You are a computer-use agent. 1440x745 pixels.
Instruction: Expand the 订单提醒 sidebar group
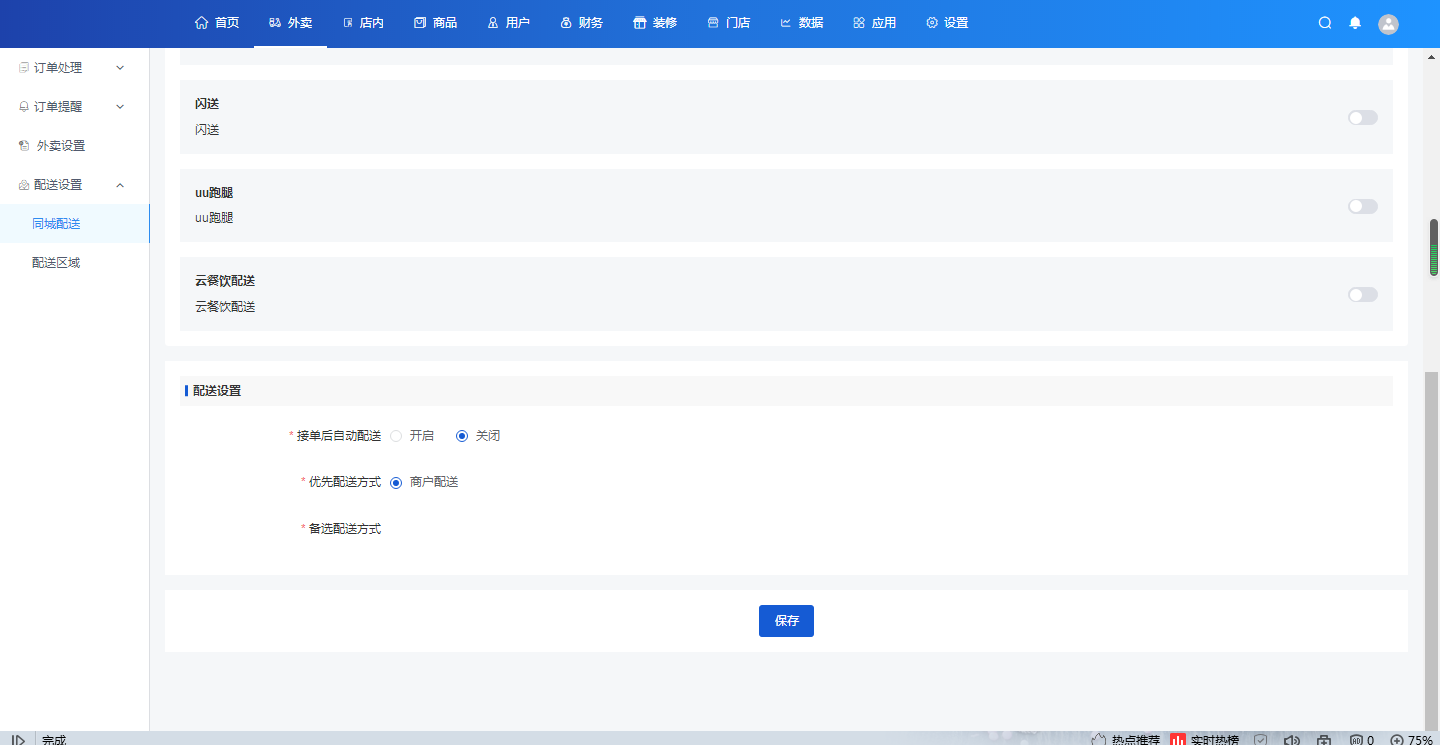pyautogui.click(x=74, y=107)
